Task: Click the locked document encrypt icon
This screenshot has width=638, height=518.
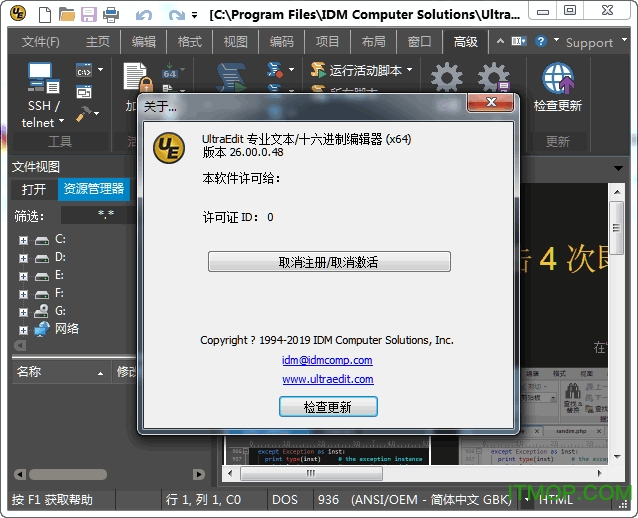Action: [138, 77]
